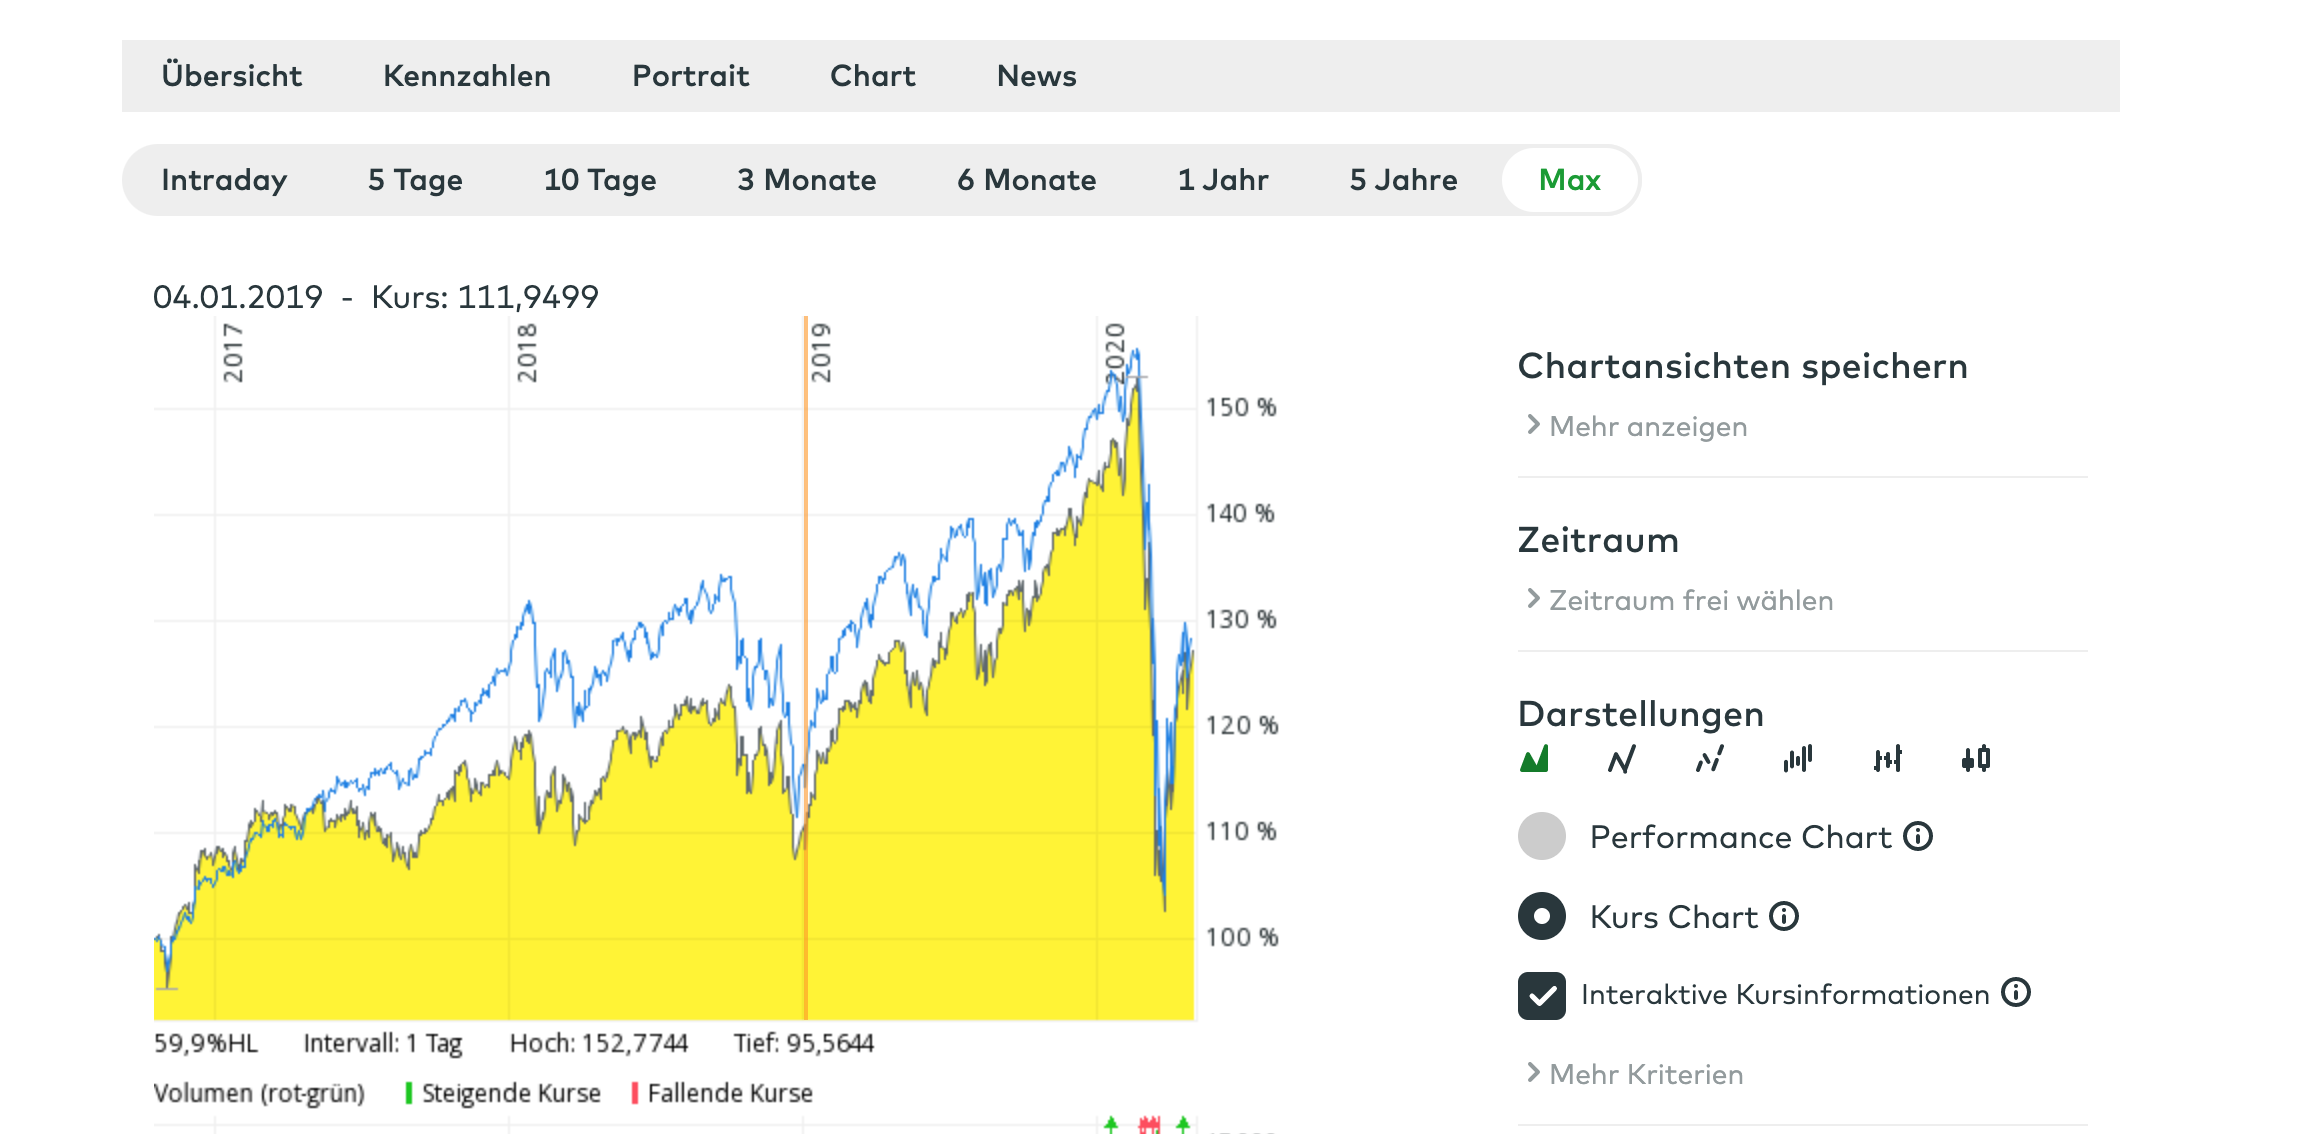Switch chart range to 1 Jahr
The width and height of the screenshot is (2310, 1134).
coord(1223,180)
